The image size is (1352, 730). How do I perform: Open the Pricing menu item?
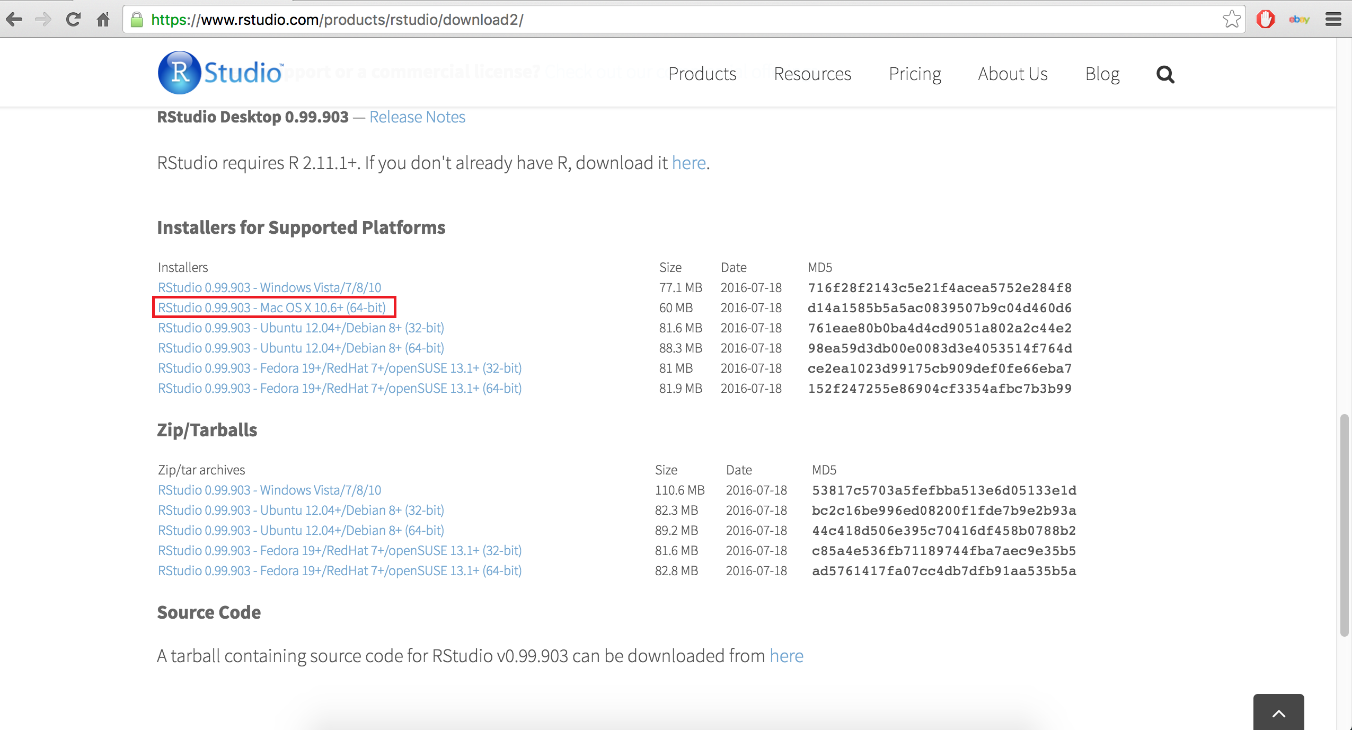pyautogui.click(x=915, y=74)
